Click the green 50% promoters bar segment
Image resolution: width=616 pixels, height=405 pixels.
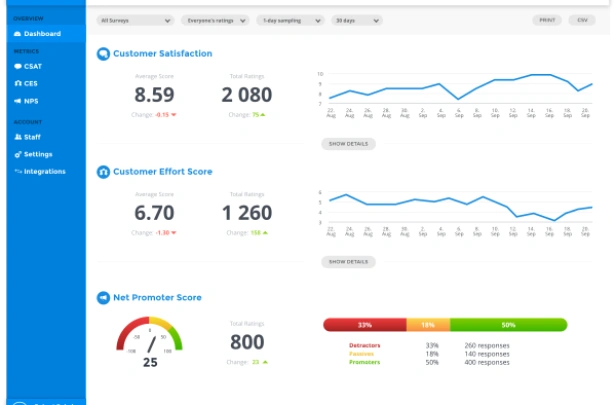(509, 325)
